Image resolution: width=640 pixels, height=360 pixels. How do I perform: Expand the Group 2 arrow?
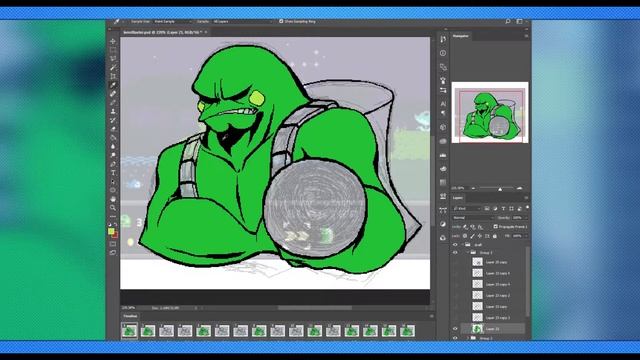[x=468, y=338]
